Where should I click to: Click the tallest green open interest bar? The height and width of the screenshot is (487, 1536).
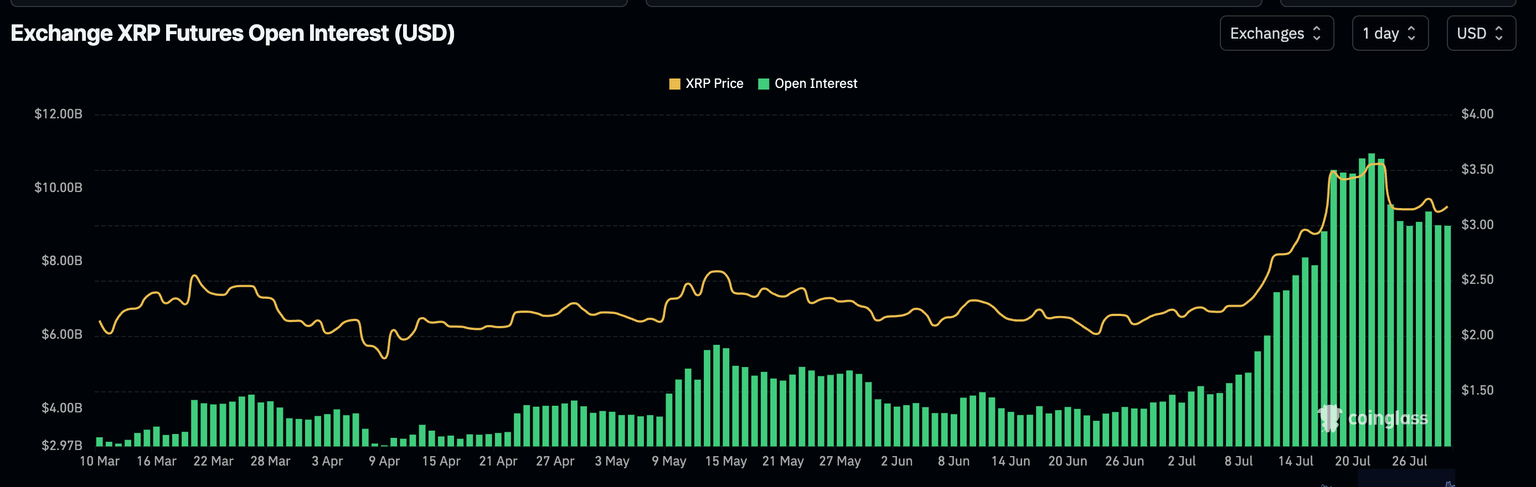coord(1371,300)
